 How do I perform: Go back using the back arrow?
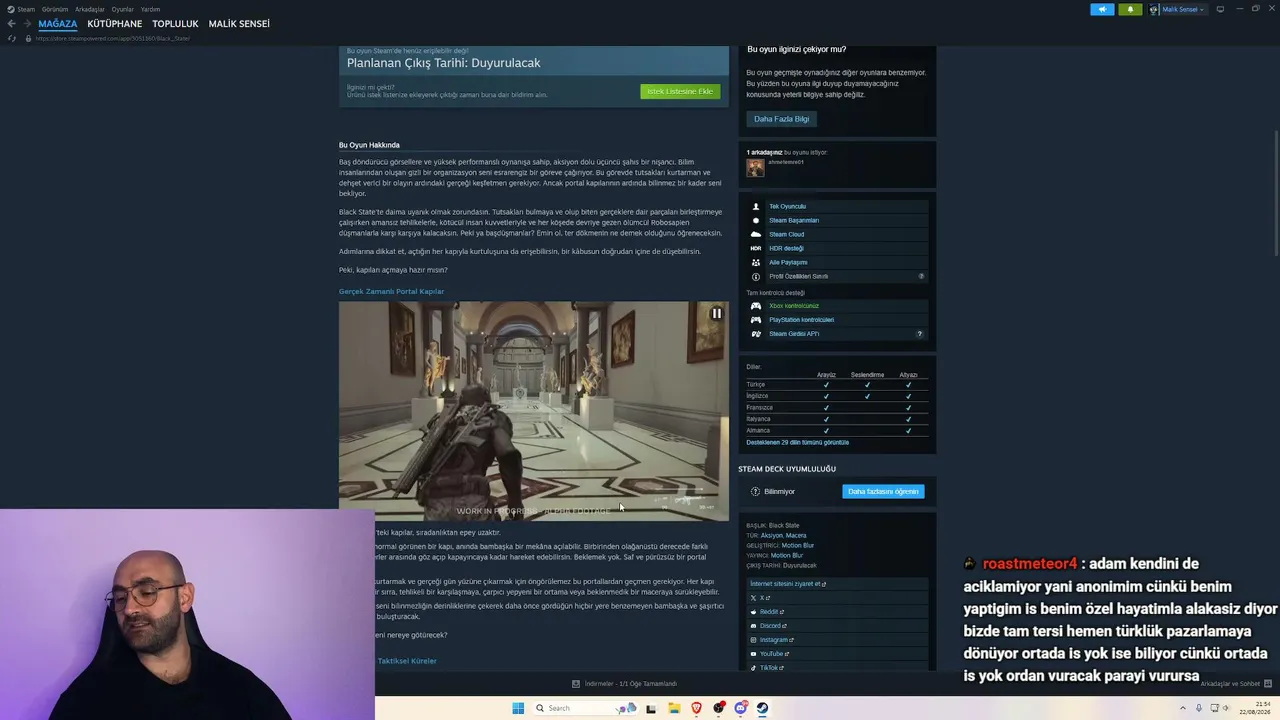[12, 24]
